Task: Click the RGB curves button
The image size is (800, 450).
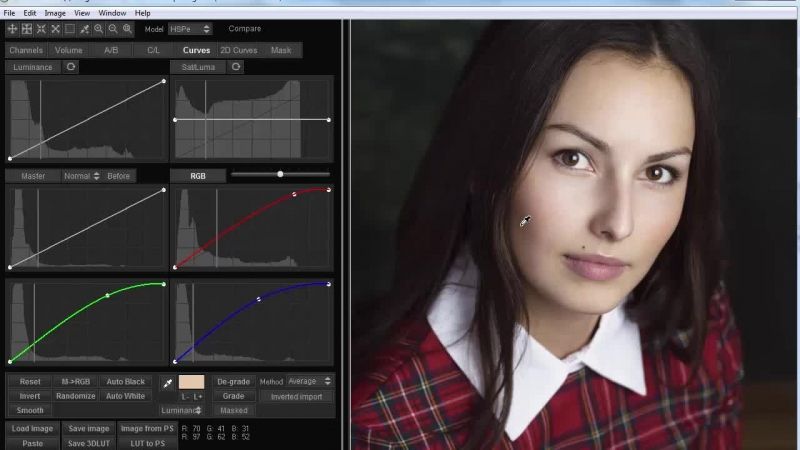Action: (198, 176)
